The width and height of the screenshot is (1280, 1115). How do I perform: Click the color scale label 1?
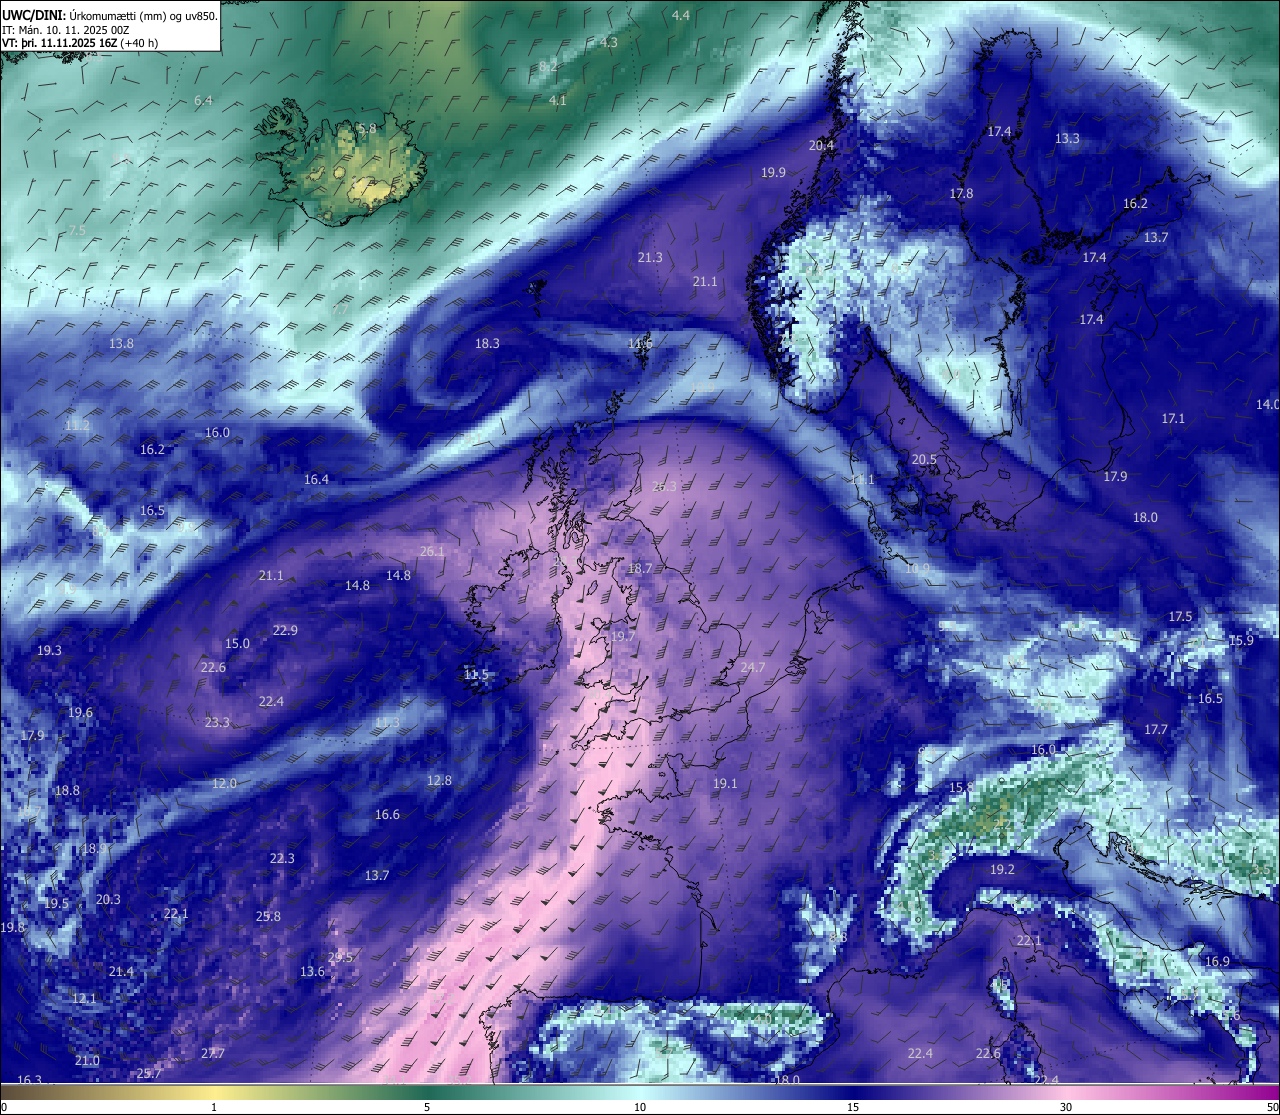214,1106
